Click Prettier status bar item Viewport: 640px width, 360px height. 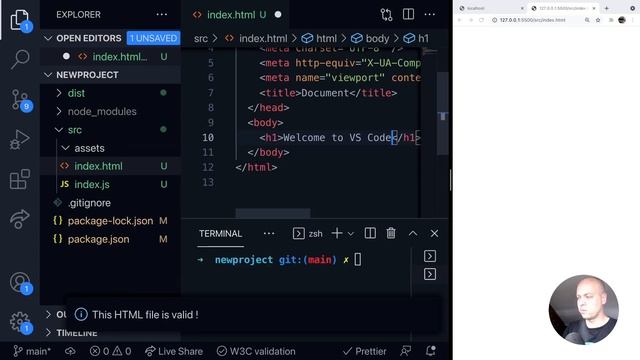click(364, 351)
